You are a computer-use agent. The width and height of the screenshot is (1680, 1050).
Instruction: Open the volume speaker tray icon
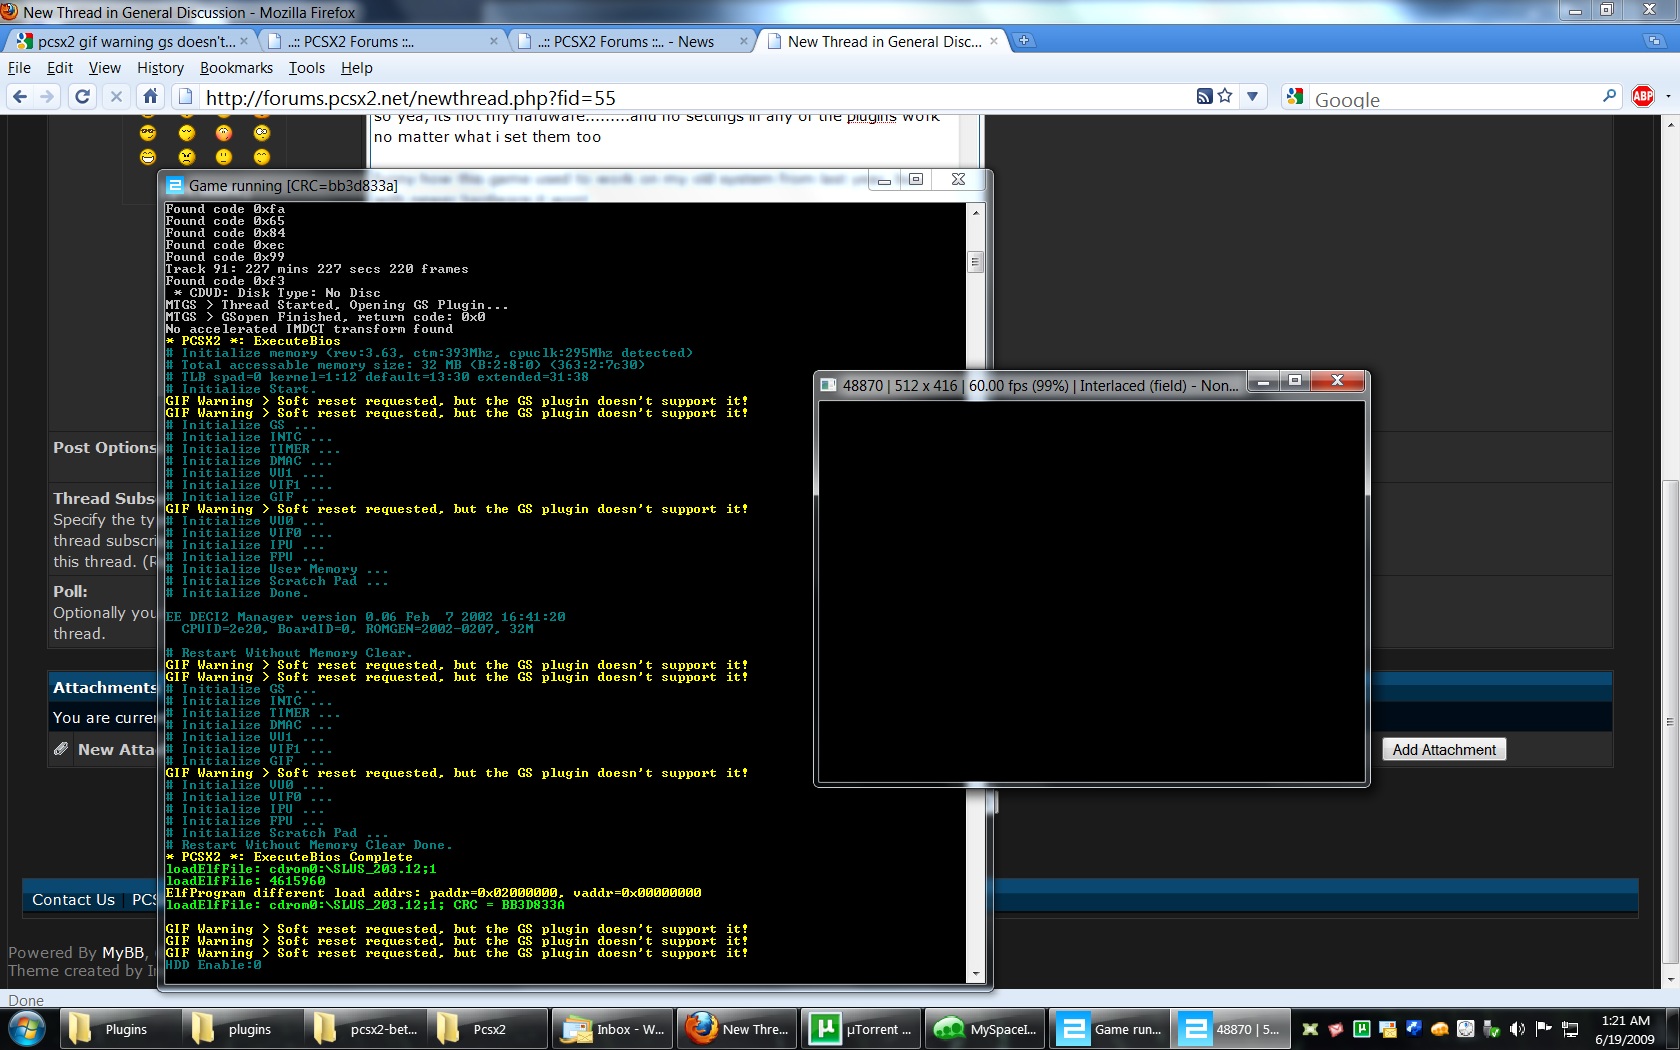tap(1517, 1028)
